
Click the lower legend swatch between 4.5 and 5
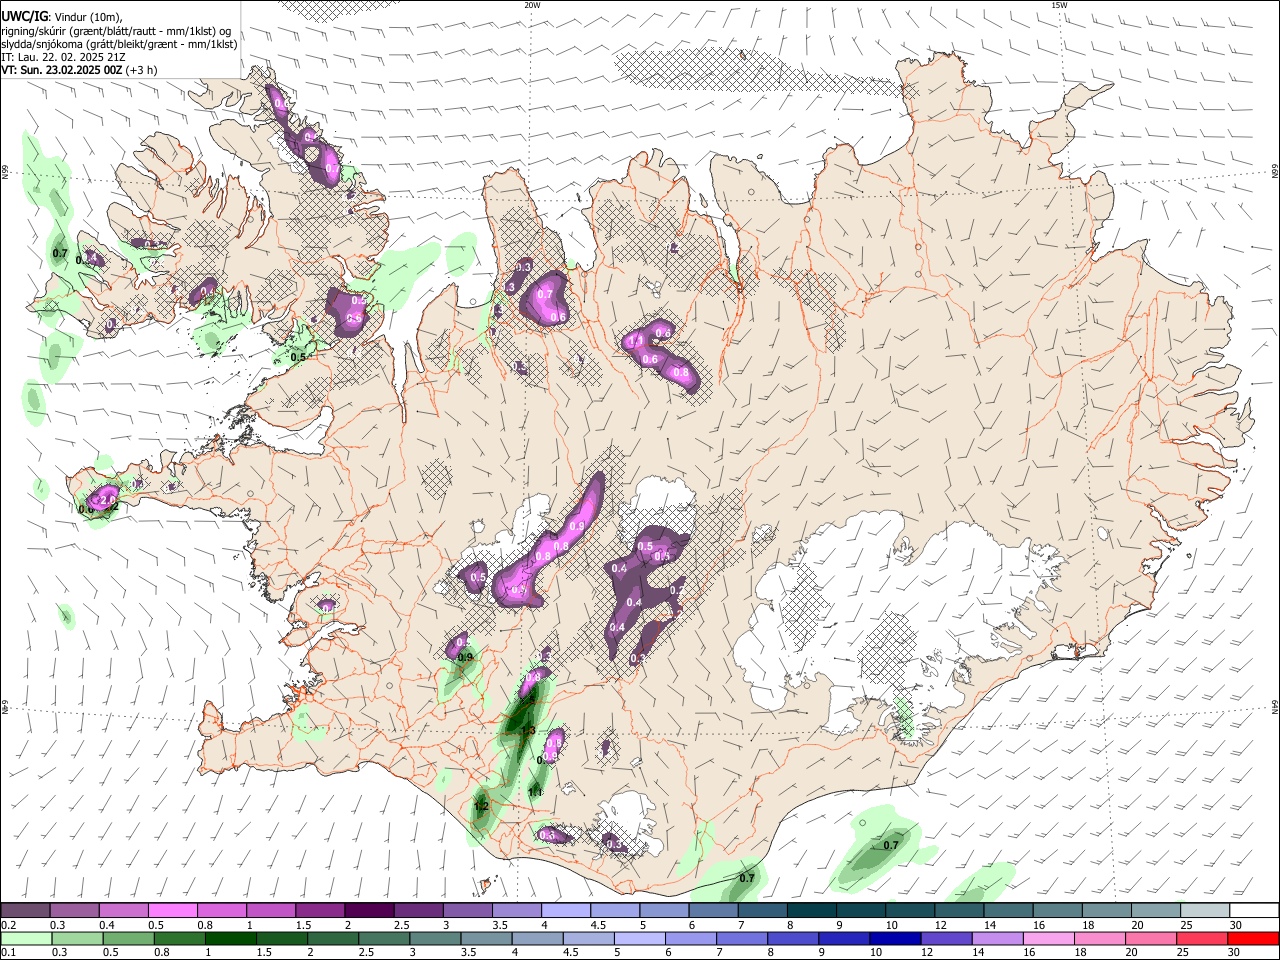[x=589, y=938]
